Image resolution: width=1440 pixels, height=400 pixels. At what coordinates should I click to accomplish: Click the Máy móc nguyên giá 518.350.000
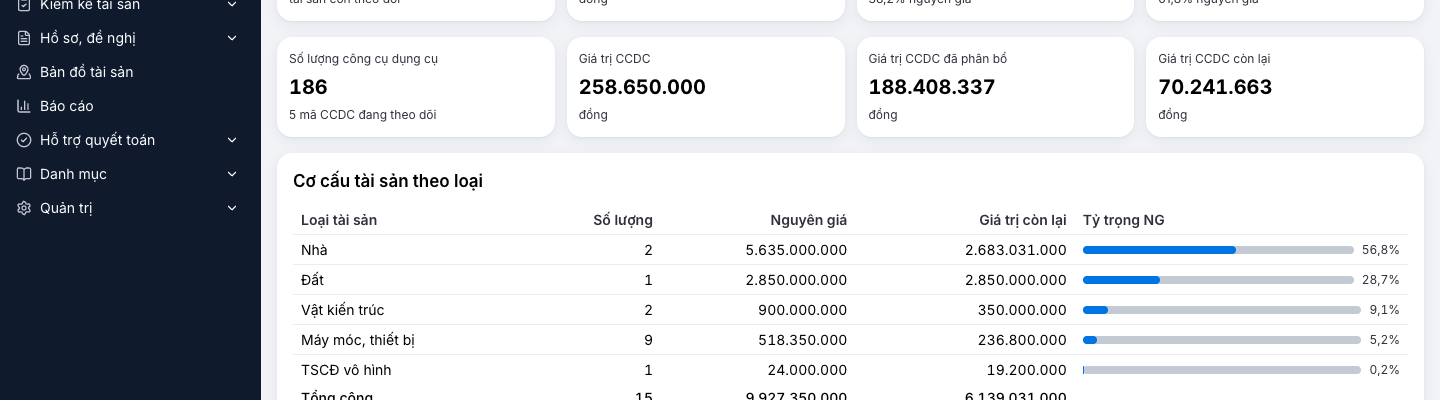803,340
